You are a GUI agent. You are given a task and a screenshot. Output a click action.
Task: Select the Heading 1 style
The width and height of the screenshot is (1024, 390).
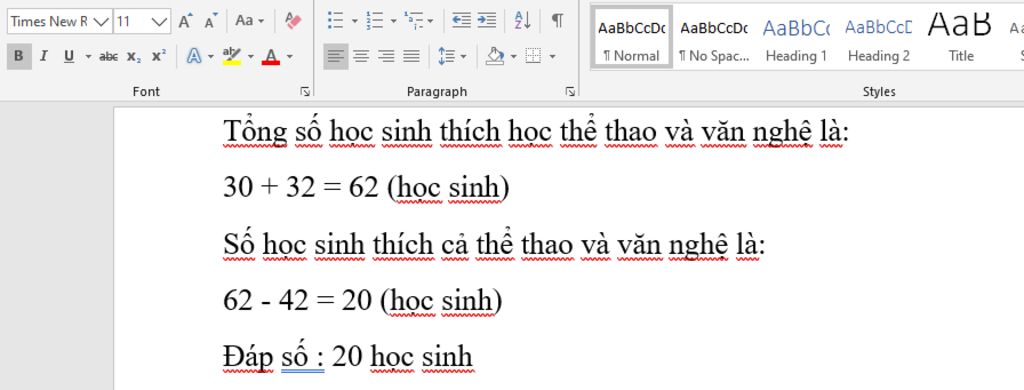click(x=796, y=37)
